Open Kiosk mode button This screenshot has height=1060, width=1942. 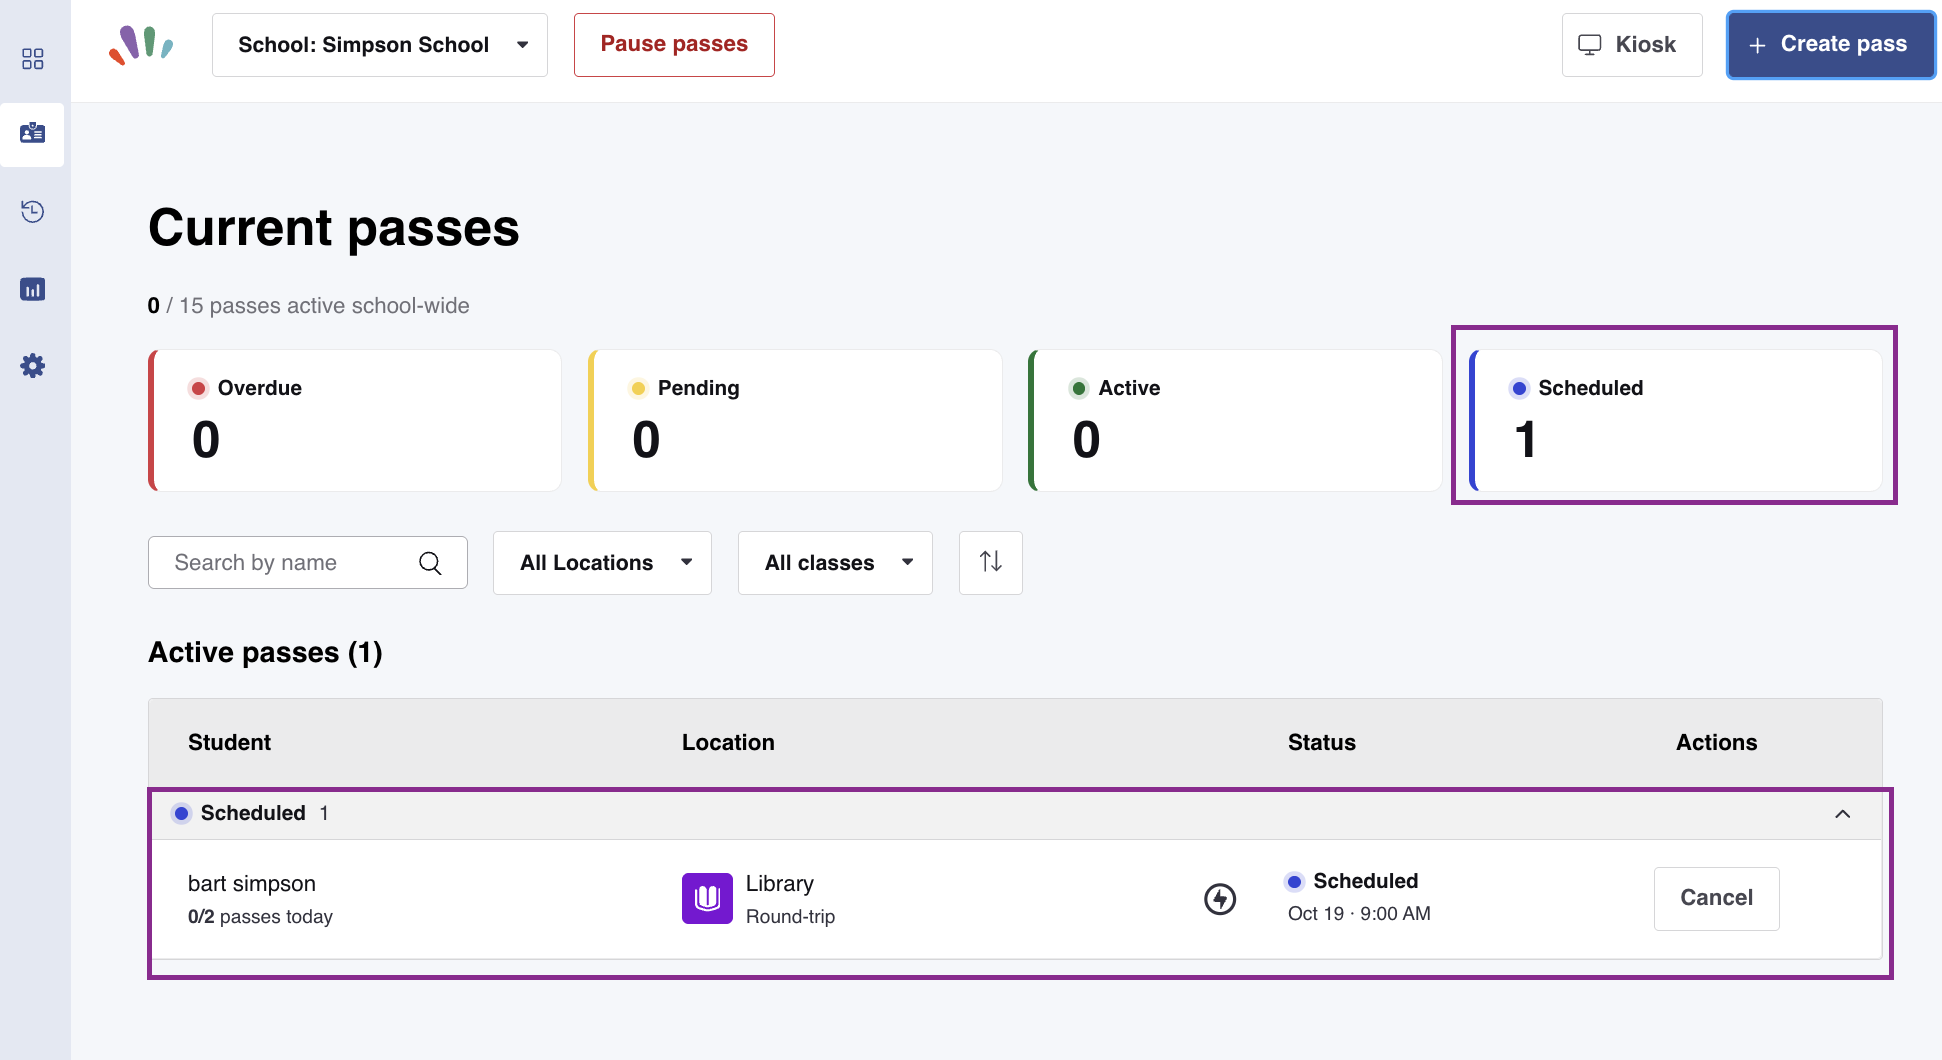point(1632,45)
